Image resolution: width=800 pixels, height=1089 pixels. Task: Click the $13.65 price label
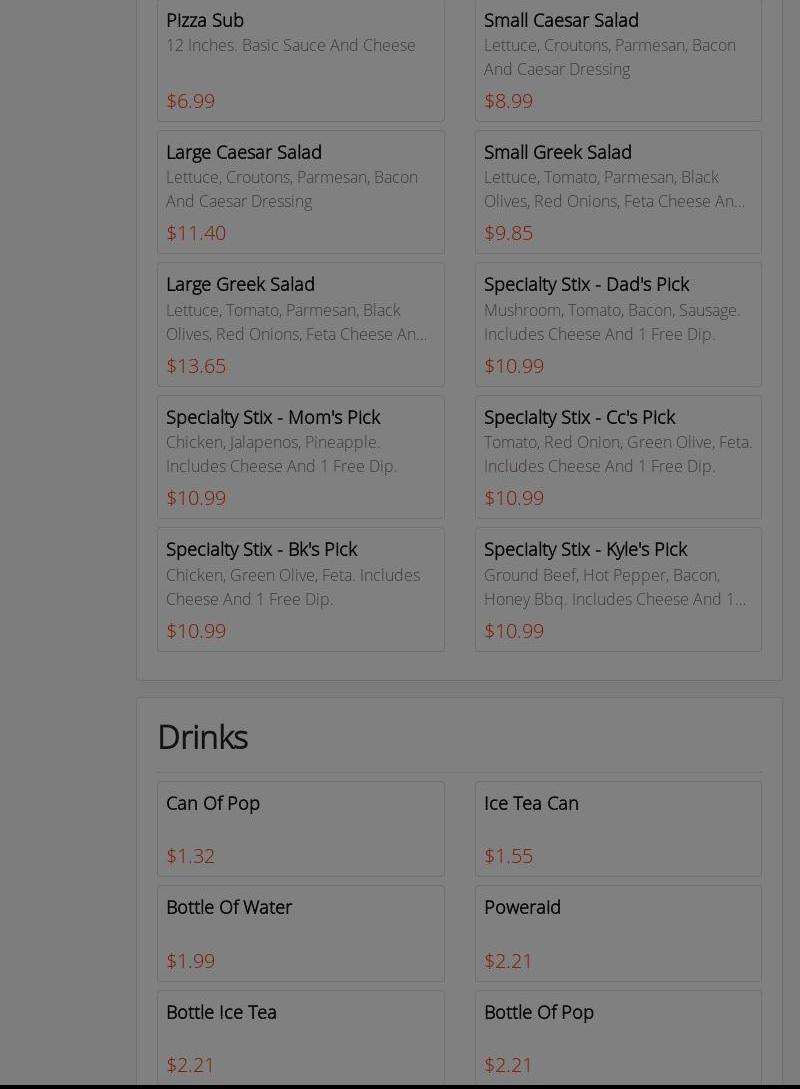point(196,366)
